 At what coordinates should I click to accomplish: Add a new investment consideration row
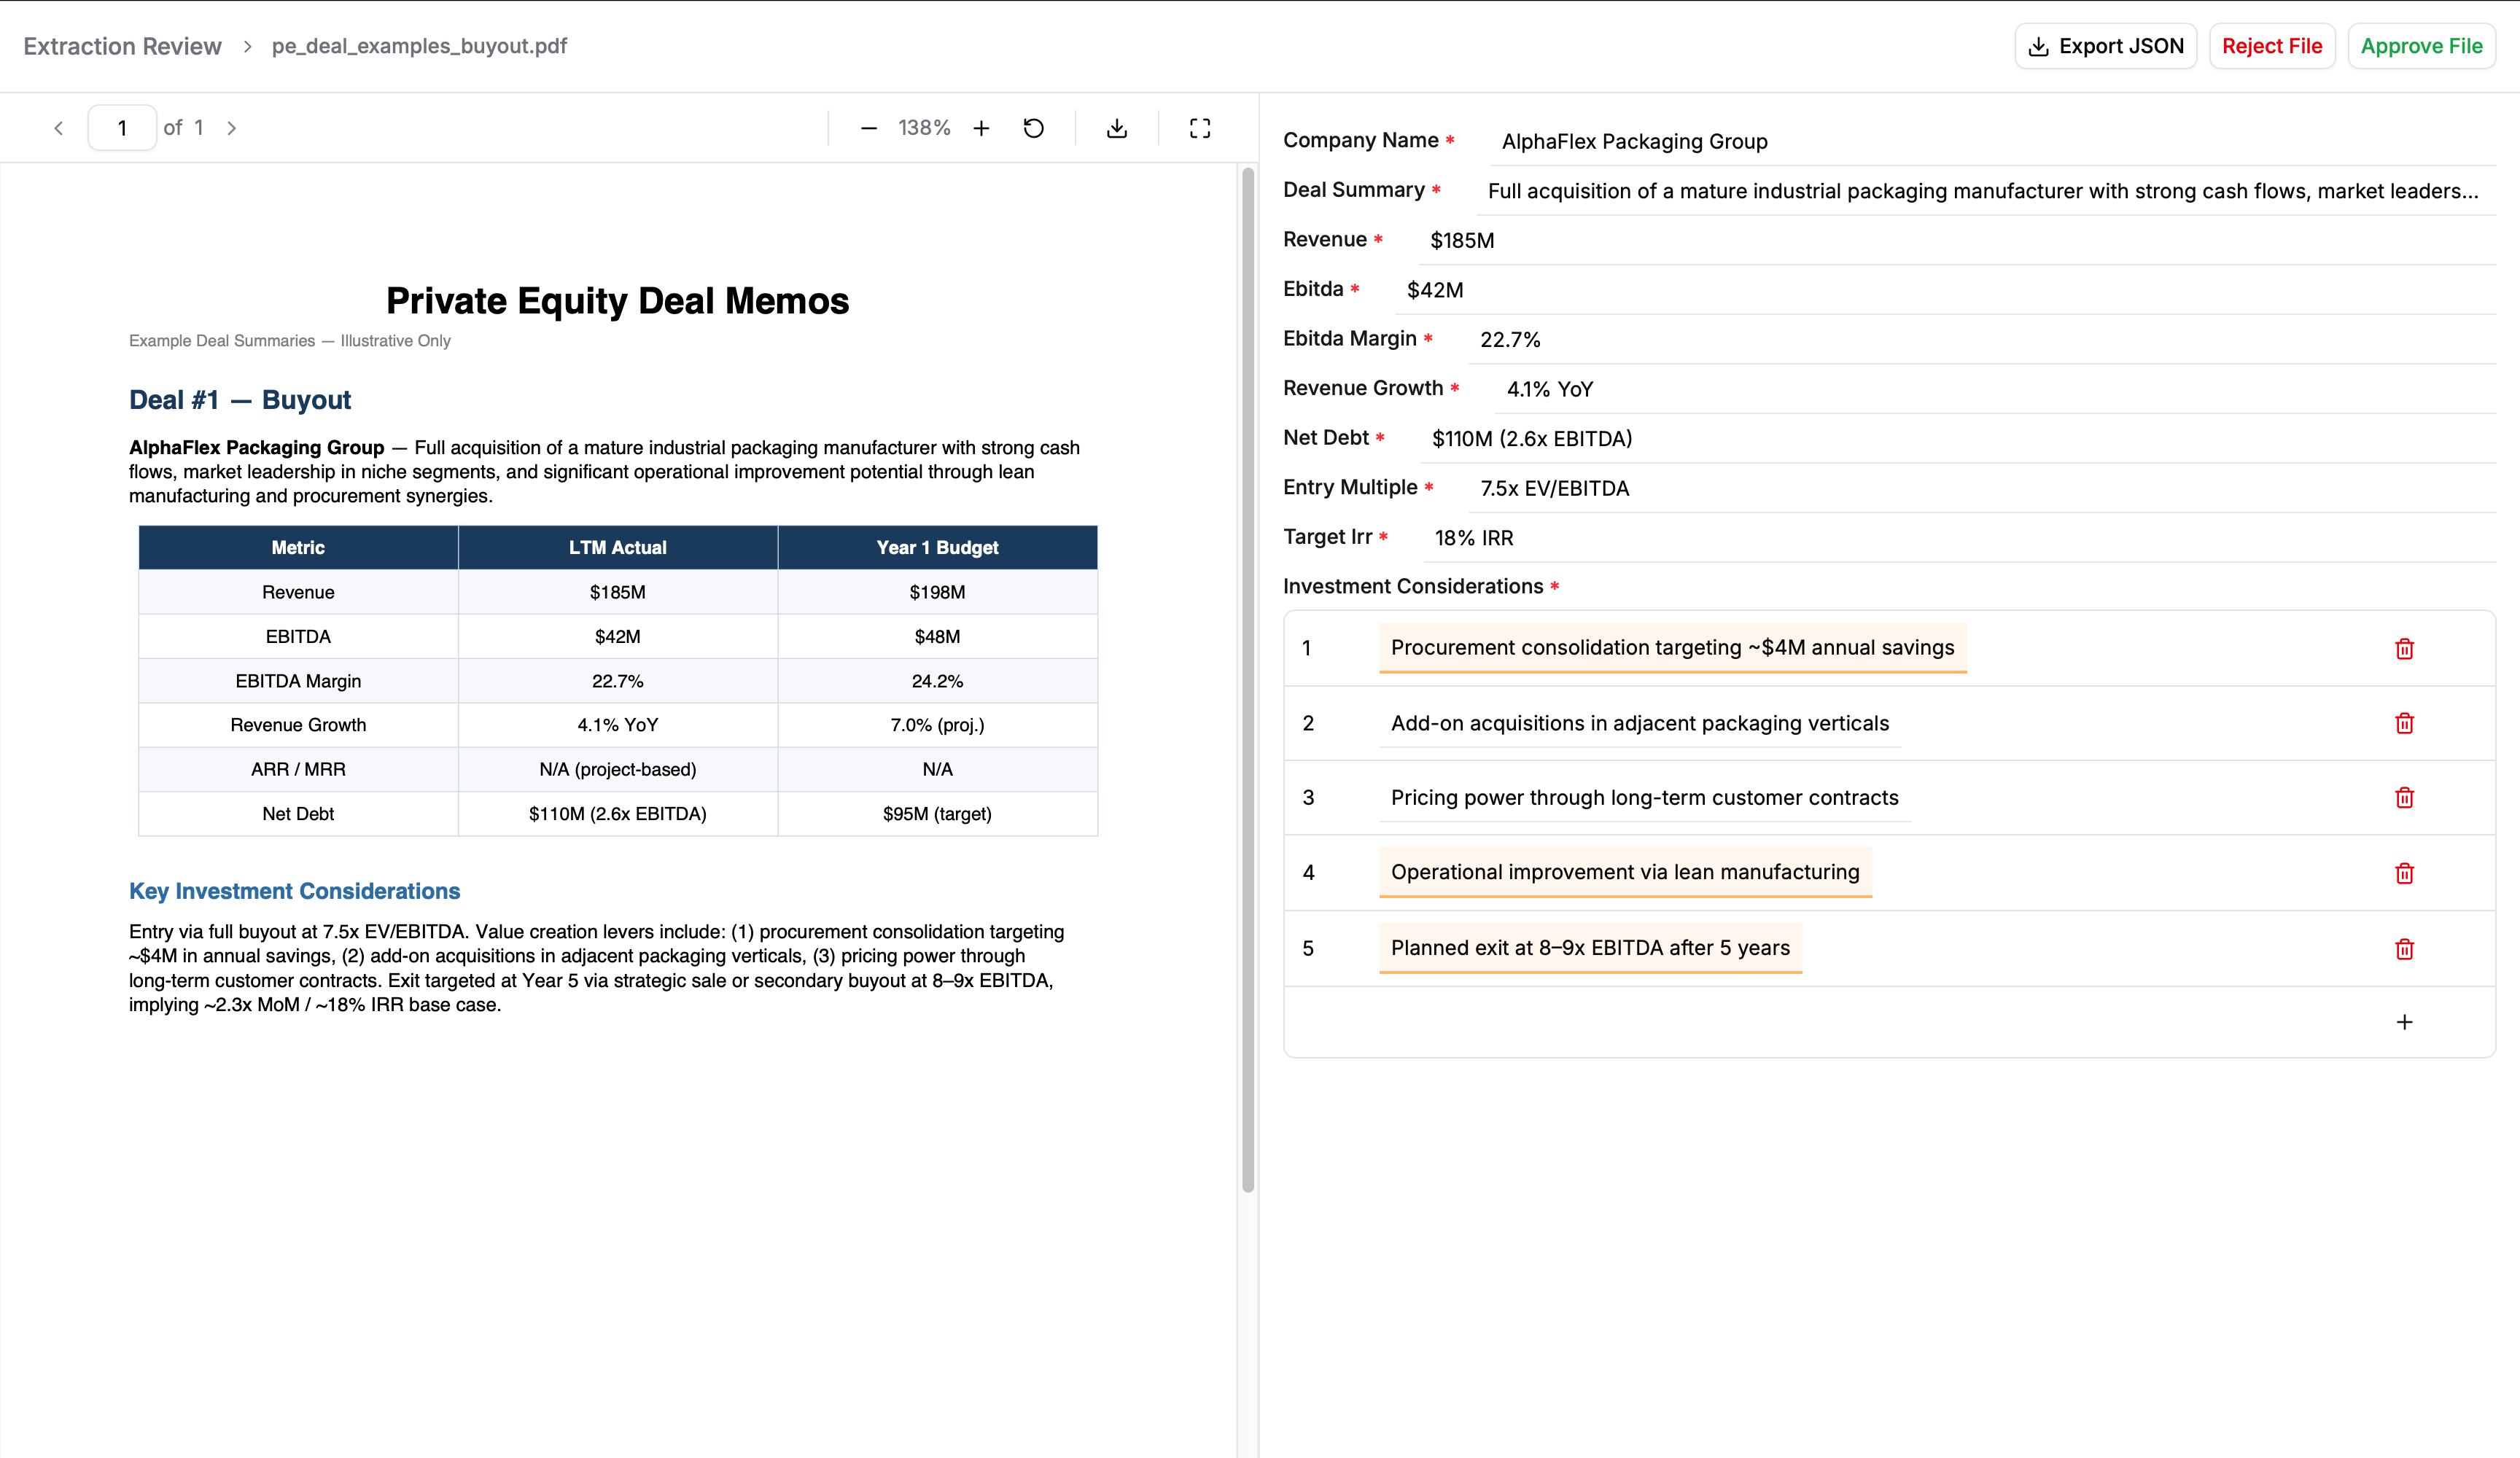click(x=2404, y=1022)
